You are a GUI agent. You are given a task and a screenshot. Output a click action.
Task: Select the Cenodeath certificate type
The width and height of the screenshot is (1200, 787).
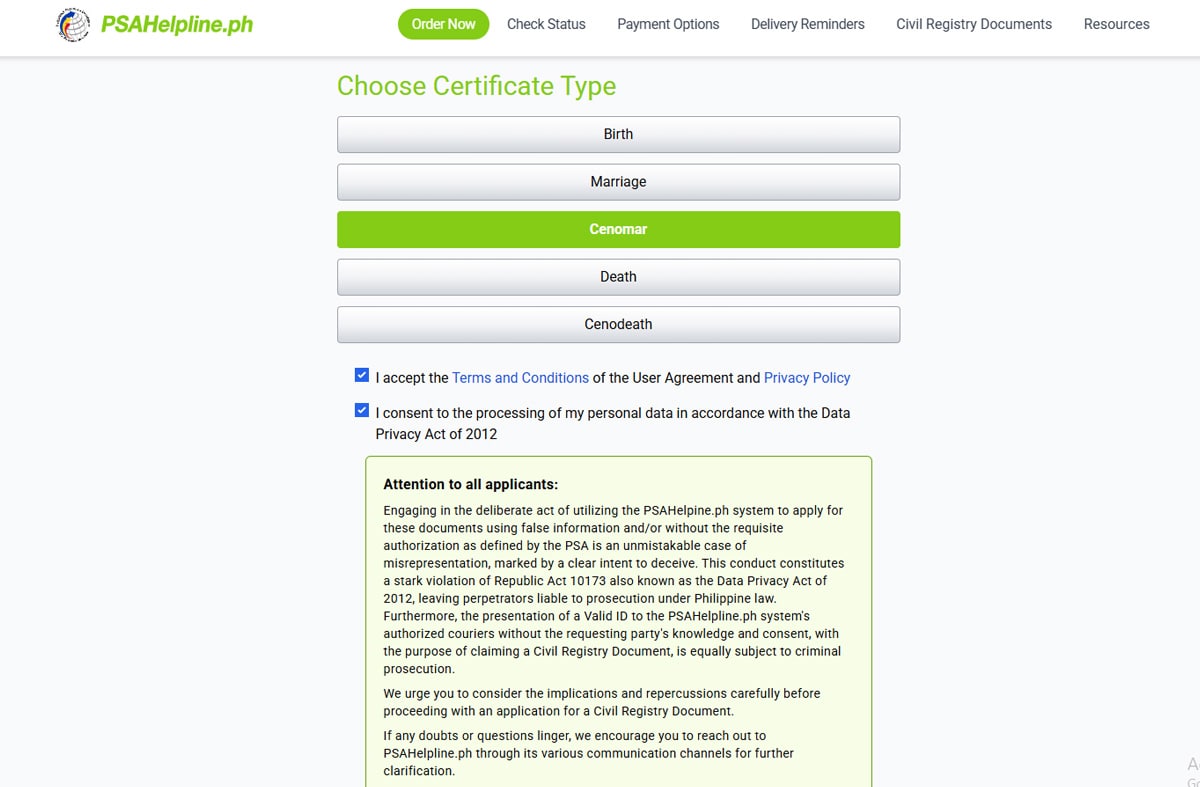click(x=618, y=324)
